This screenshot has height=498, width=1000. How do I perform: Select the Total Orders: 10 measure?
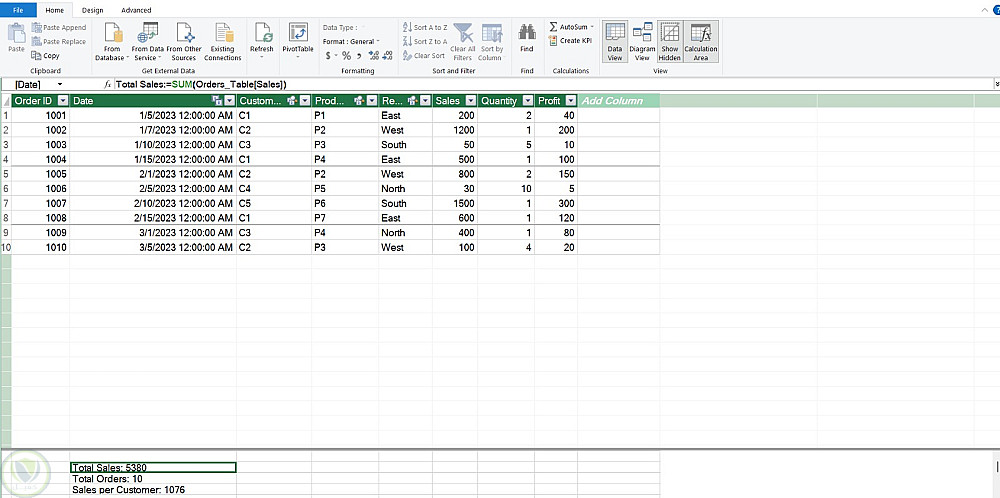153,479
